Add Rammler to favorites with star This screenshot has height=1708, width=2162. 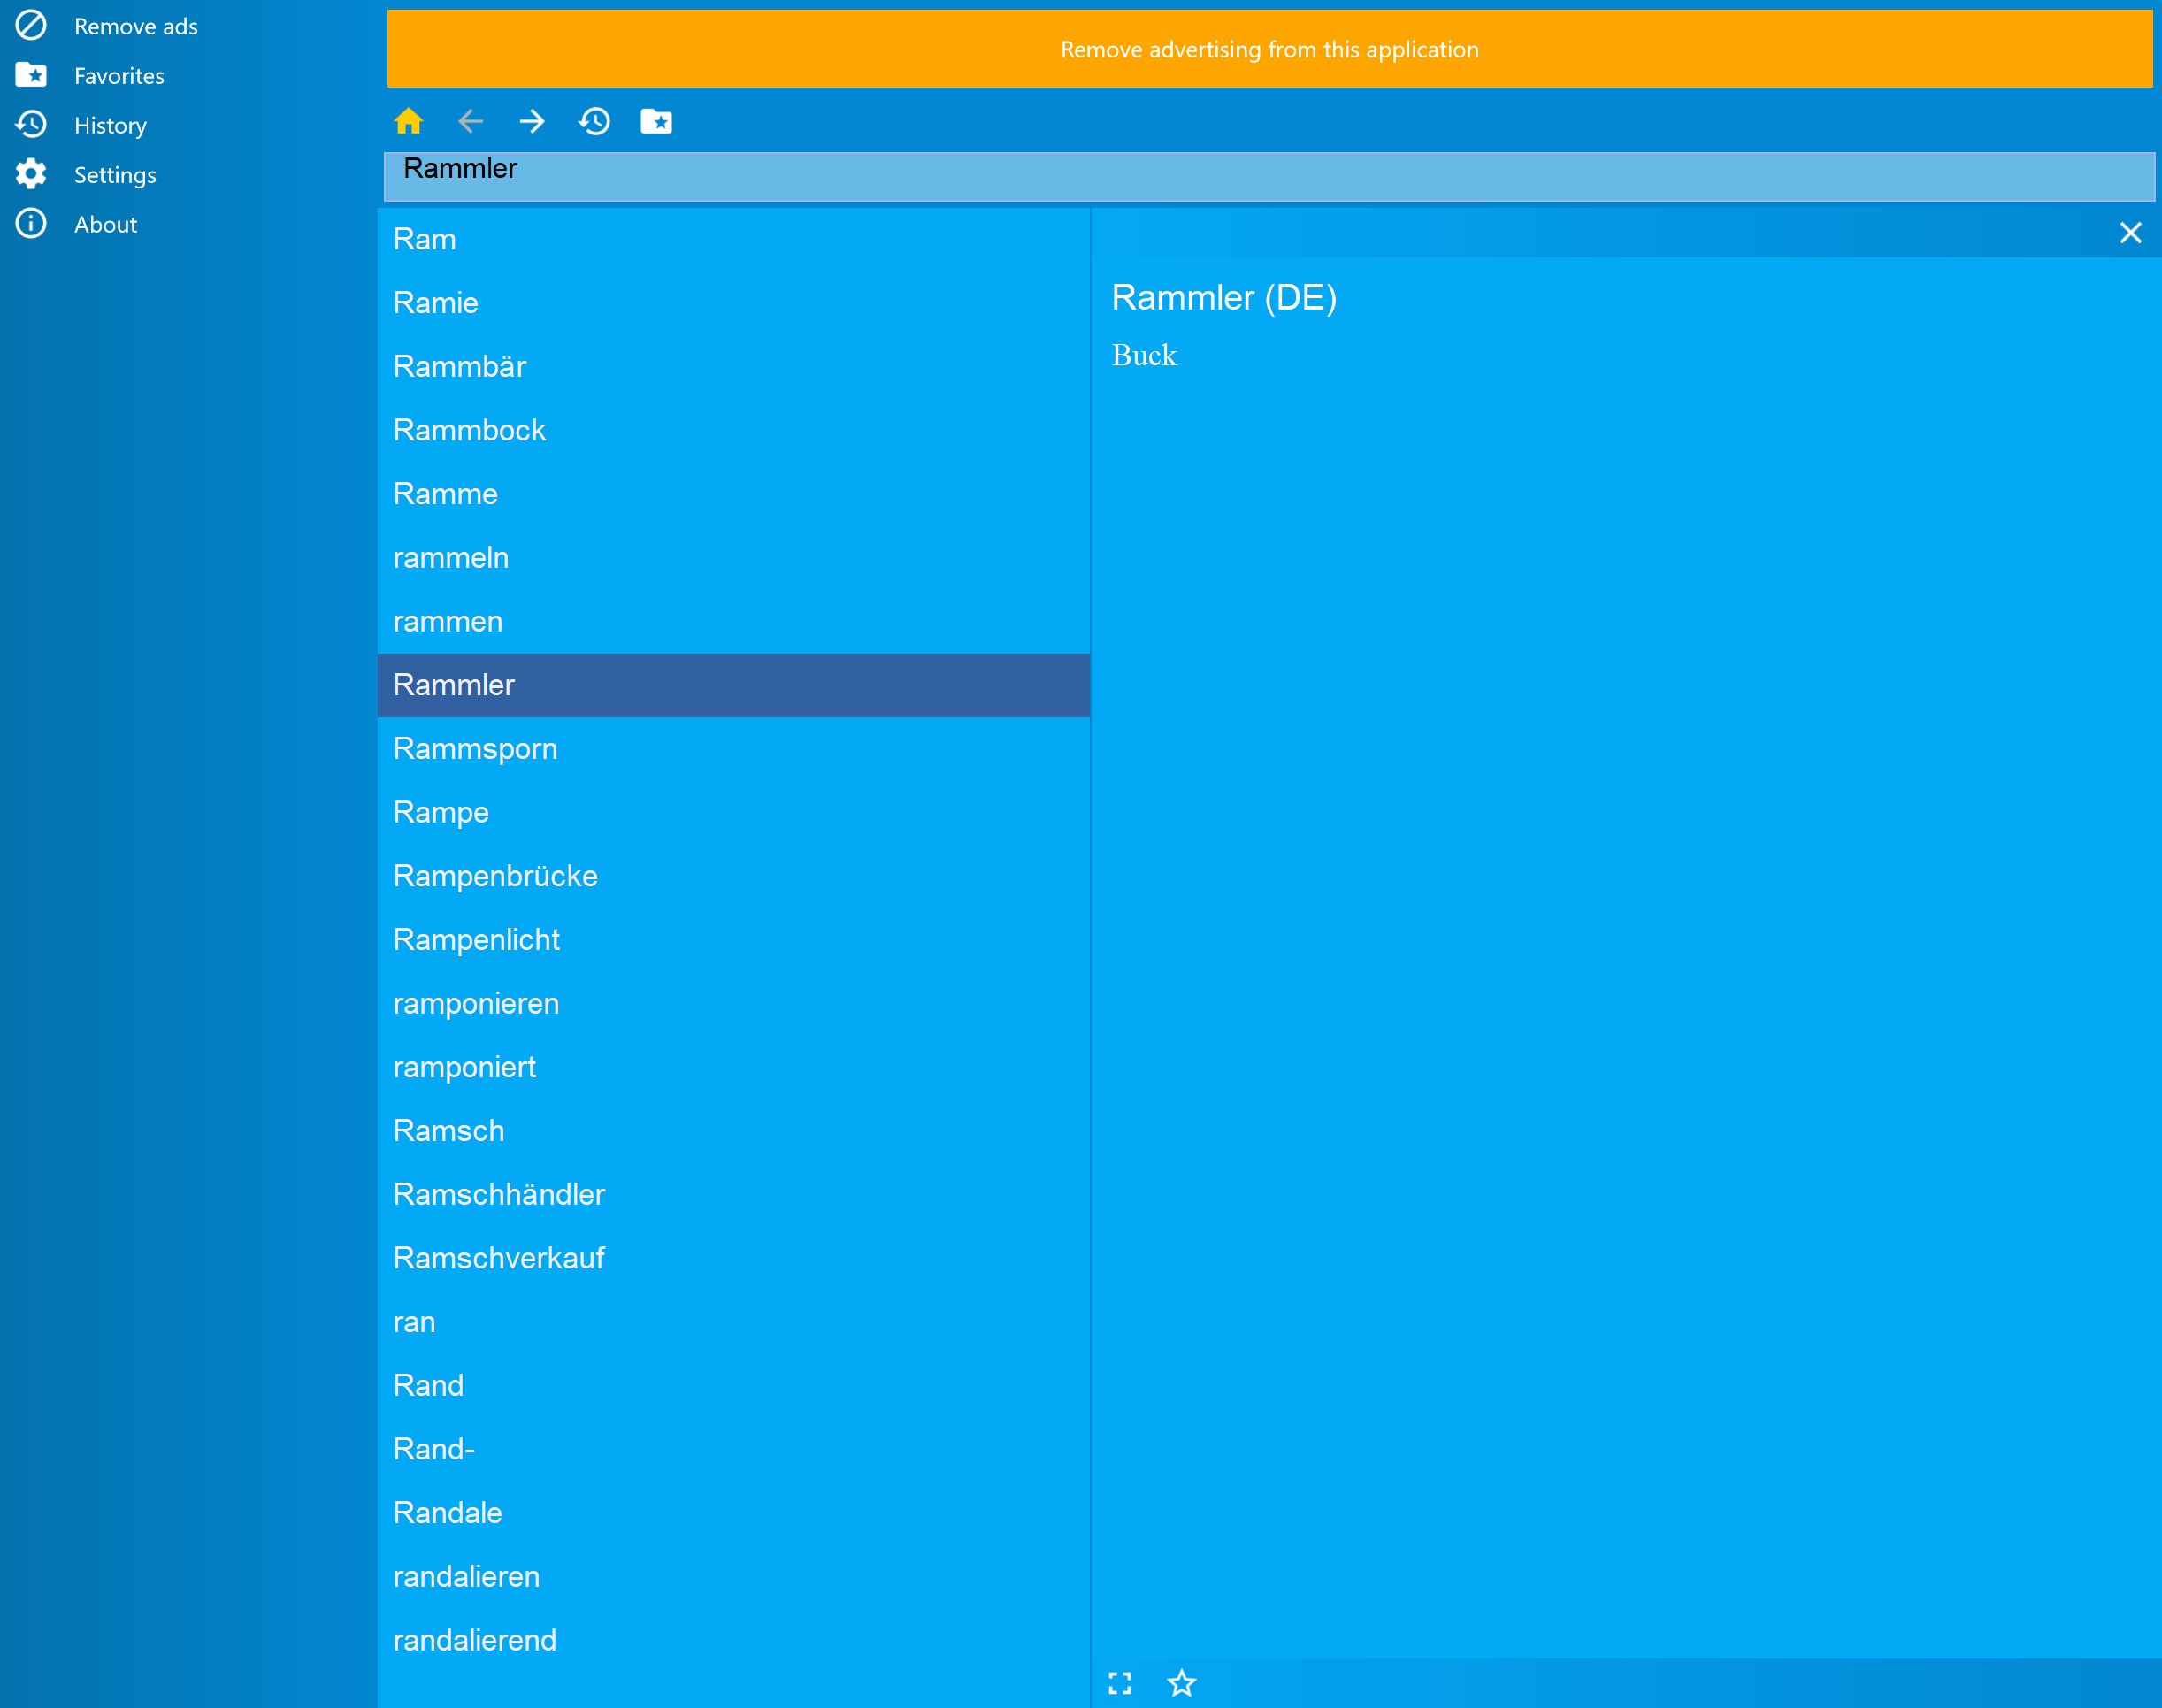coord(1181,1683)
